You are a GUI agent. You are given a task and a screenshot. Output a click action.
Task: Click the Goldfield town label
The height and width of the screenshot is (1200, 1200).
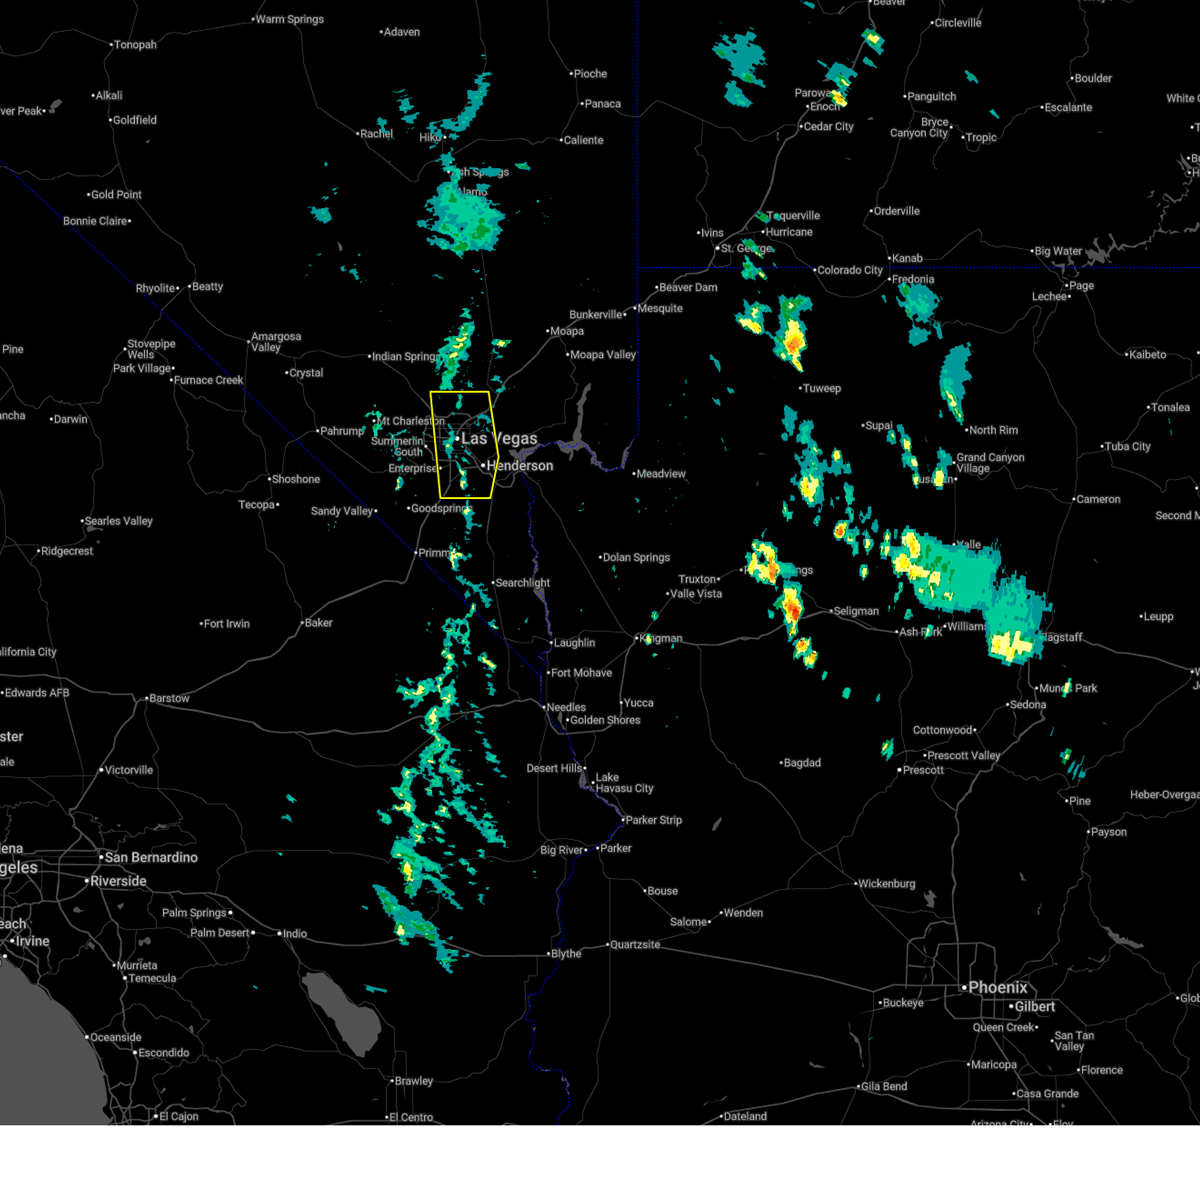point(135,120)
